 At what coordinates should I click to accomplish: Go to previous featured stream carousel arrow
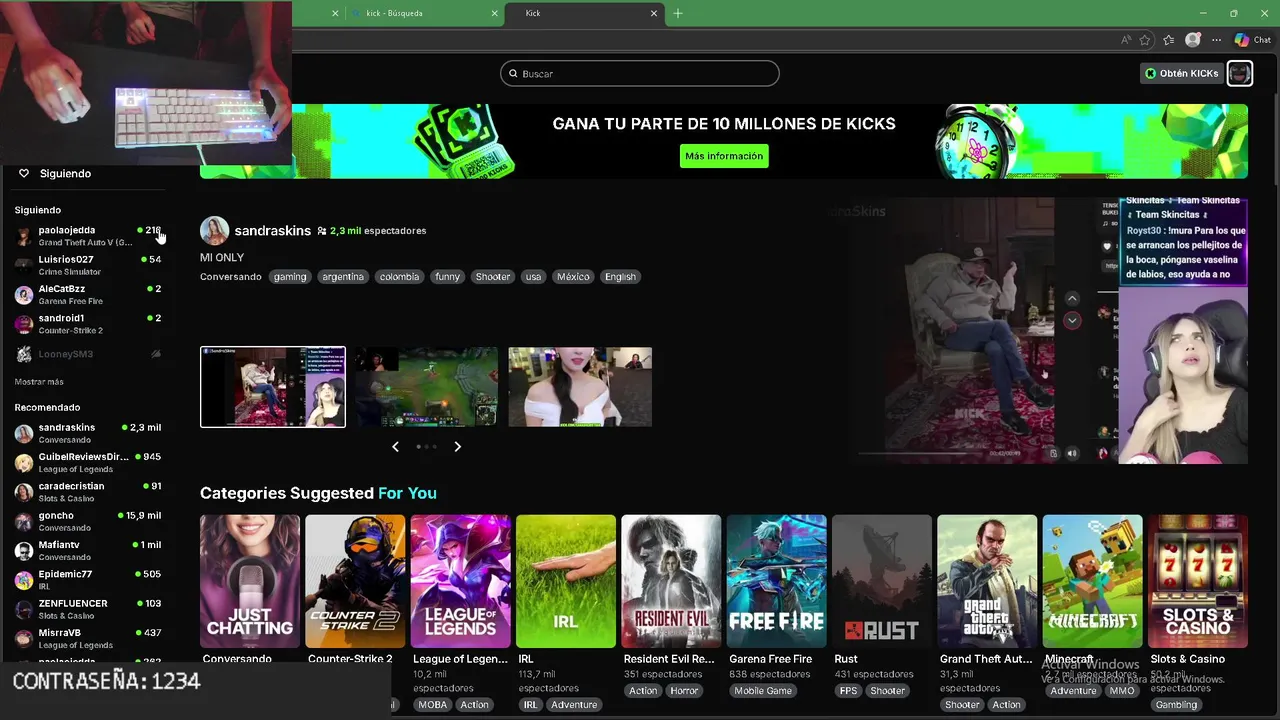395,447
